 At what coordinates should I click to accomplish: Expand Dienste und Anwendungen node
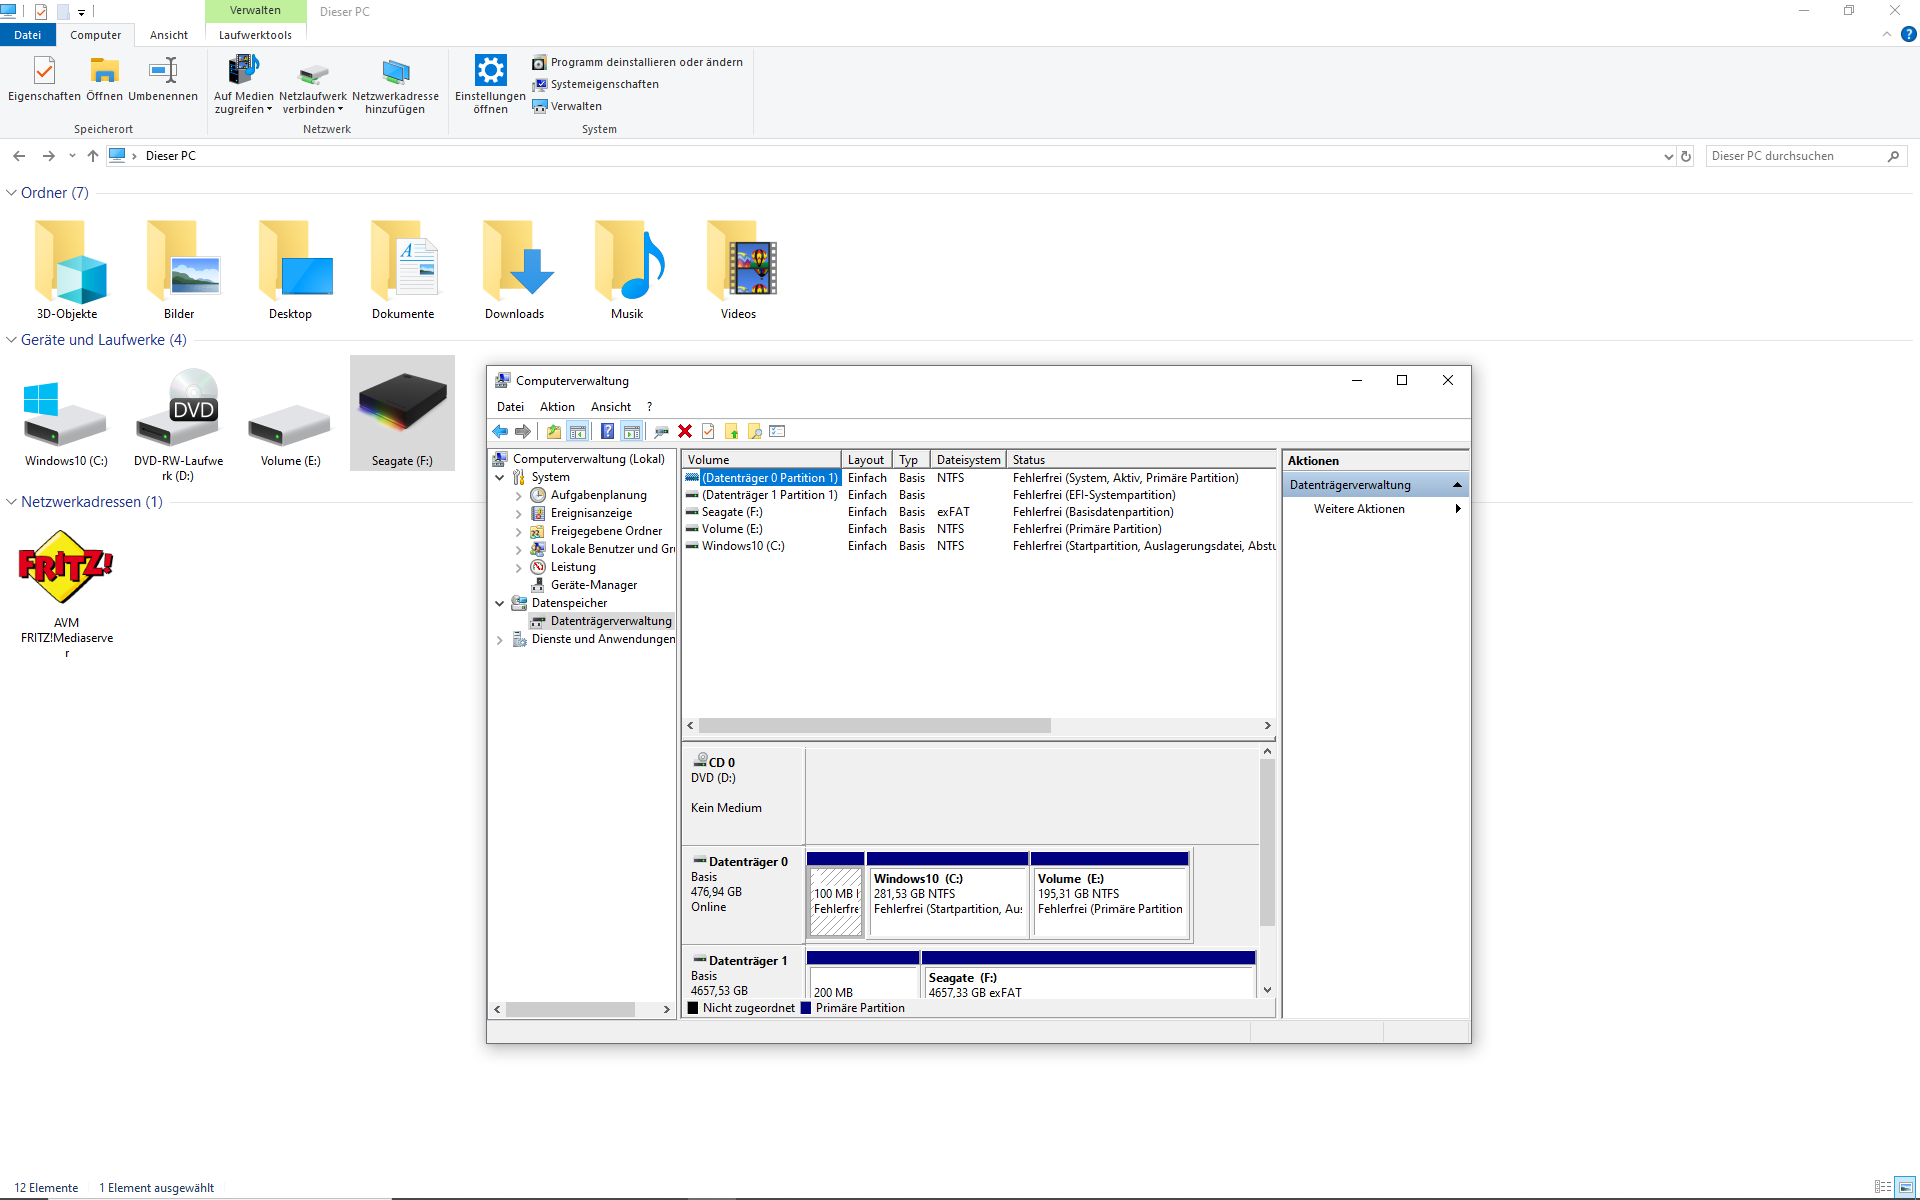[500, 640]
